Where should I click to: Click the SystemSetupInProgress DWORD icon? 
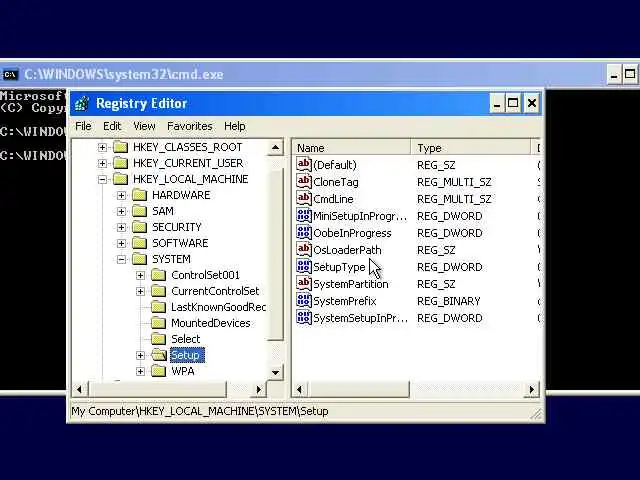click(304, 318)
